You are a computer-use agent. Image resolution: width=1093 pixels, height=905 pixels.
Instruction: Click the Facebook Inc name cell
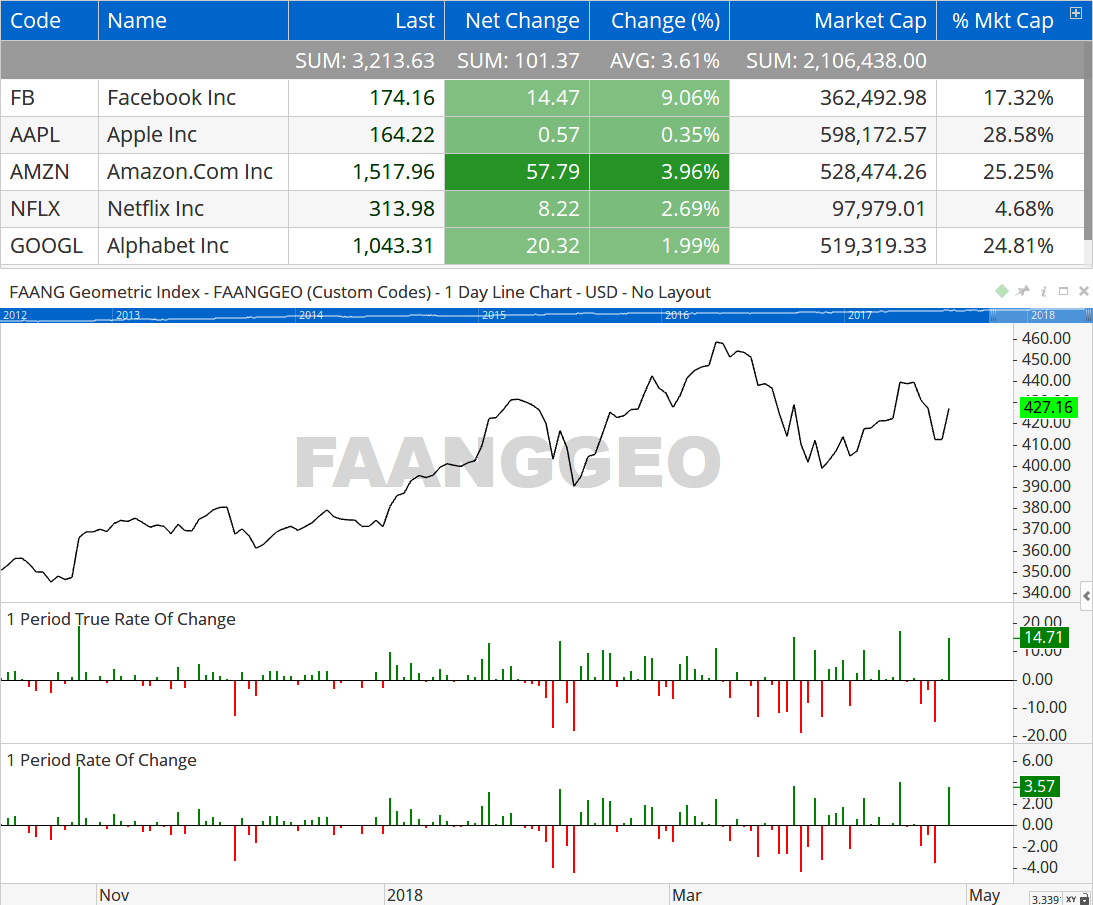coord(193,98)
